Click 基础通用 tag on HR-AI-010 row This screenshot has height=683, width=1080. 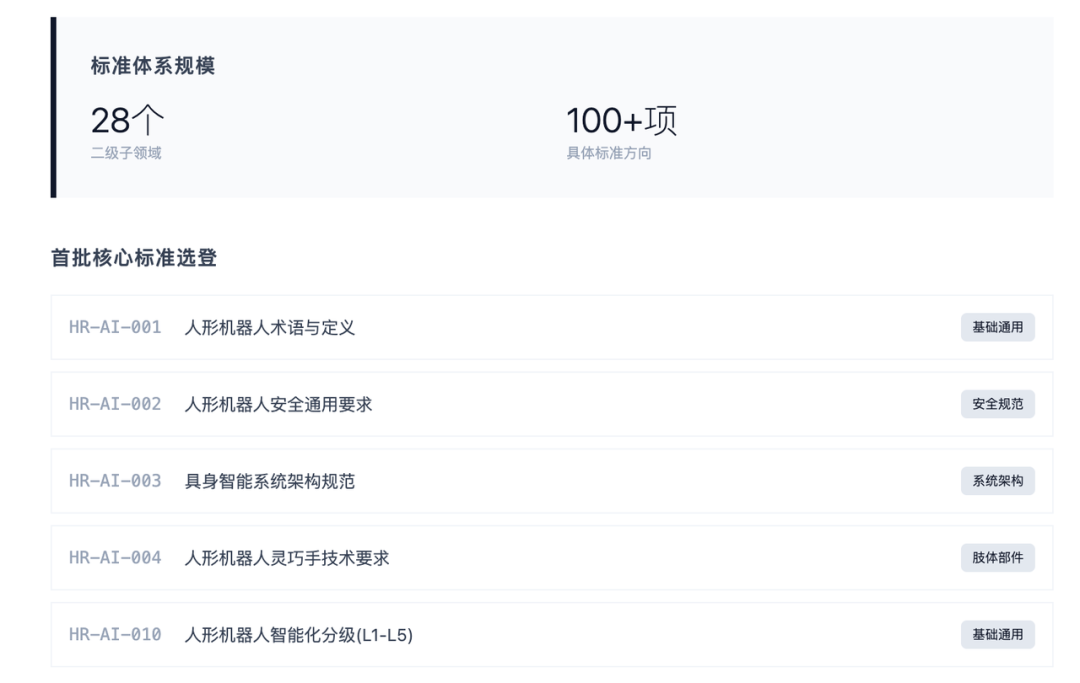997,635
